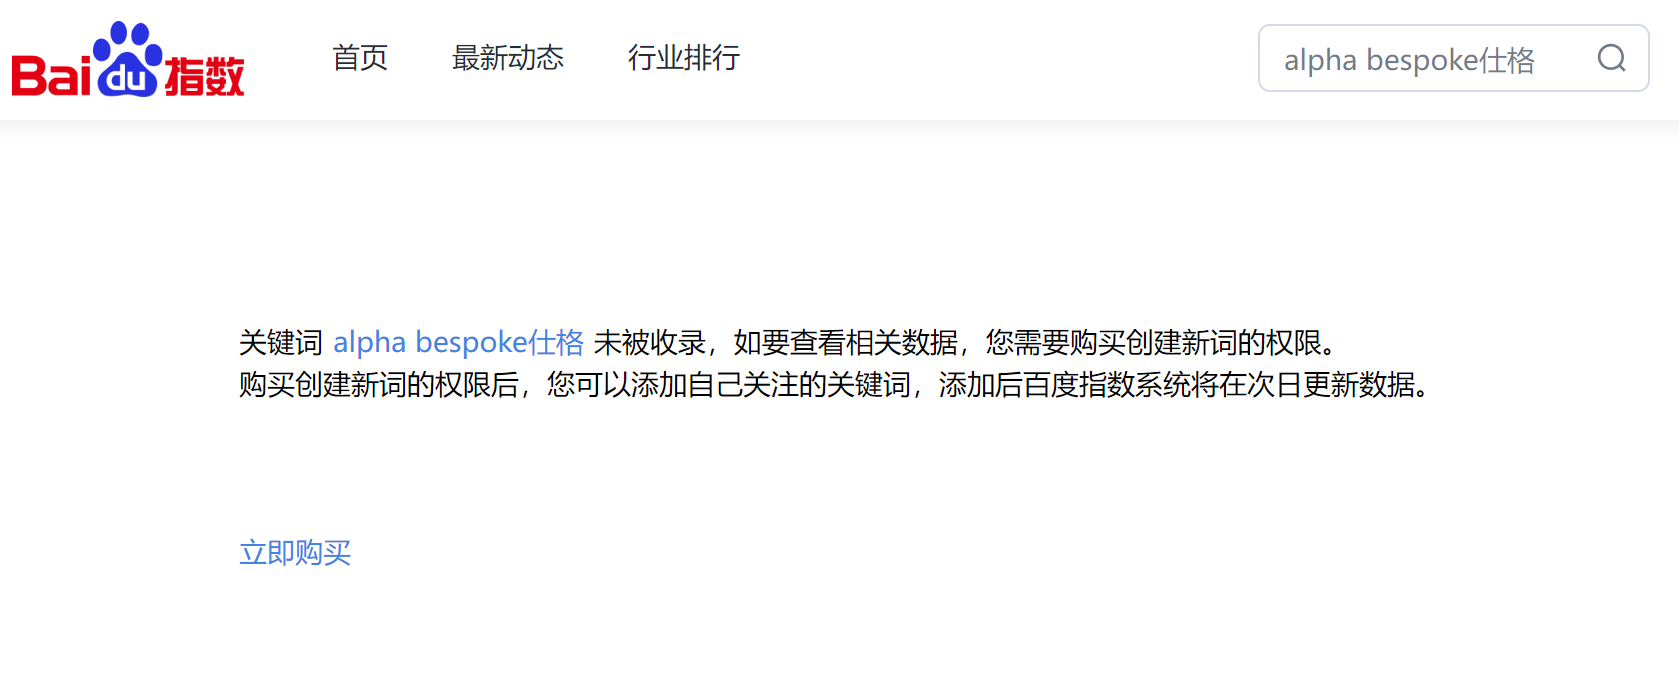Click the red 指数 logo text

tap(204, 76)
